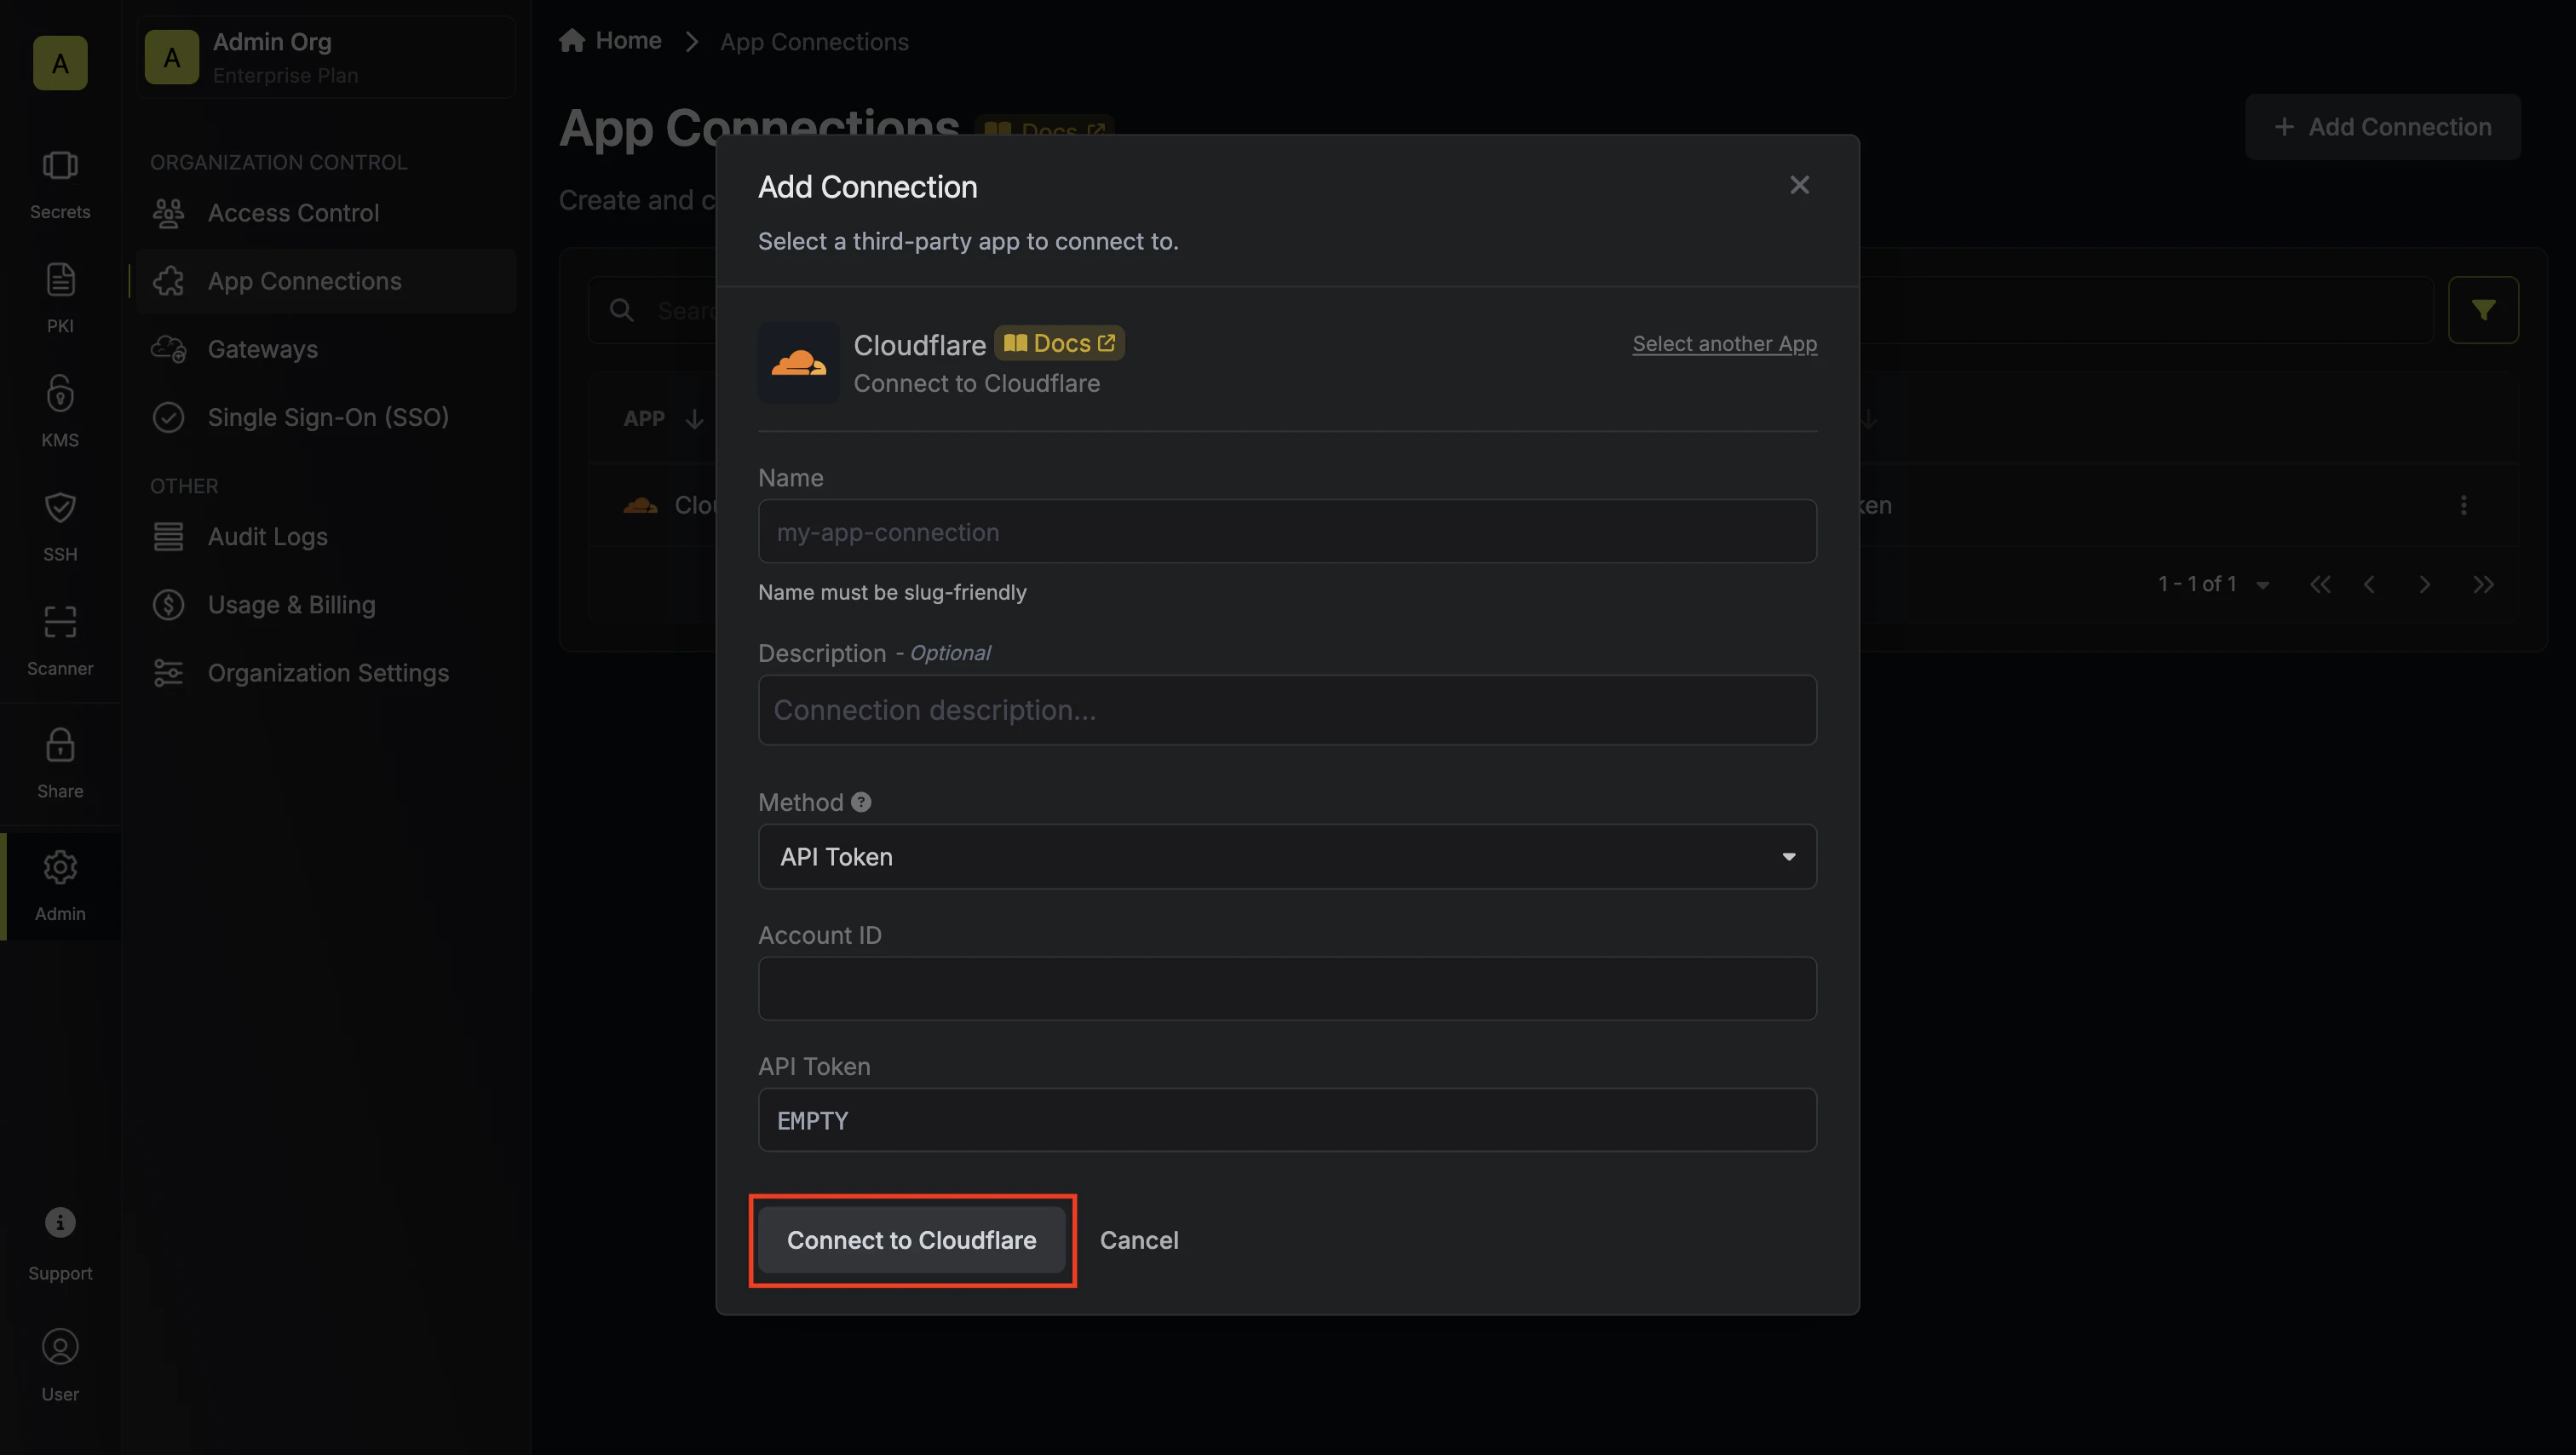Open the row options three-dot menu
This screenshot has height=1455, width=2576.
[x=2463, y=505]
